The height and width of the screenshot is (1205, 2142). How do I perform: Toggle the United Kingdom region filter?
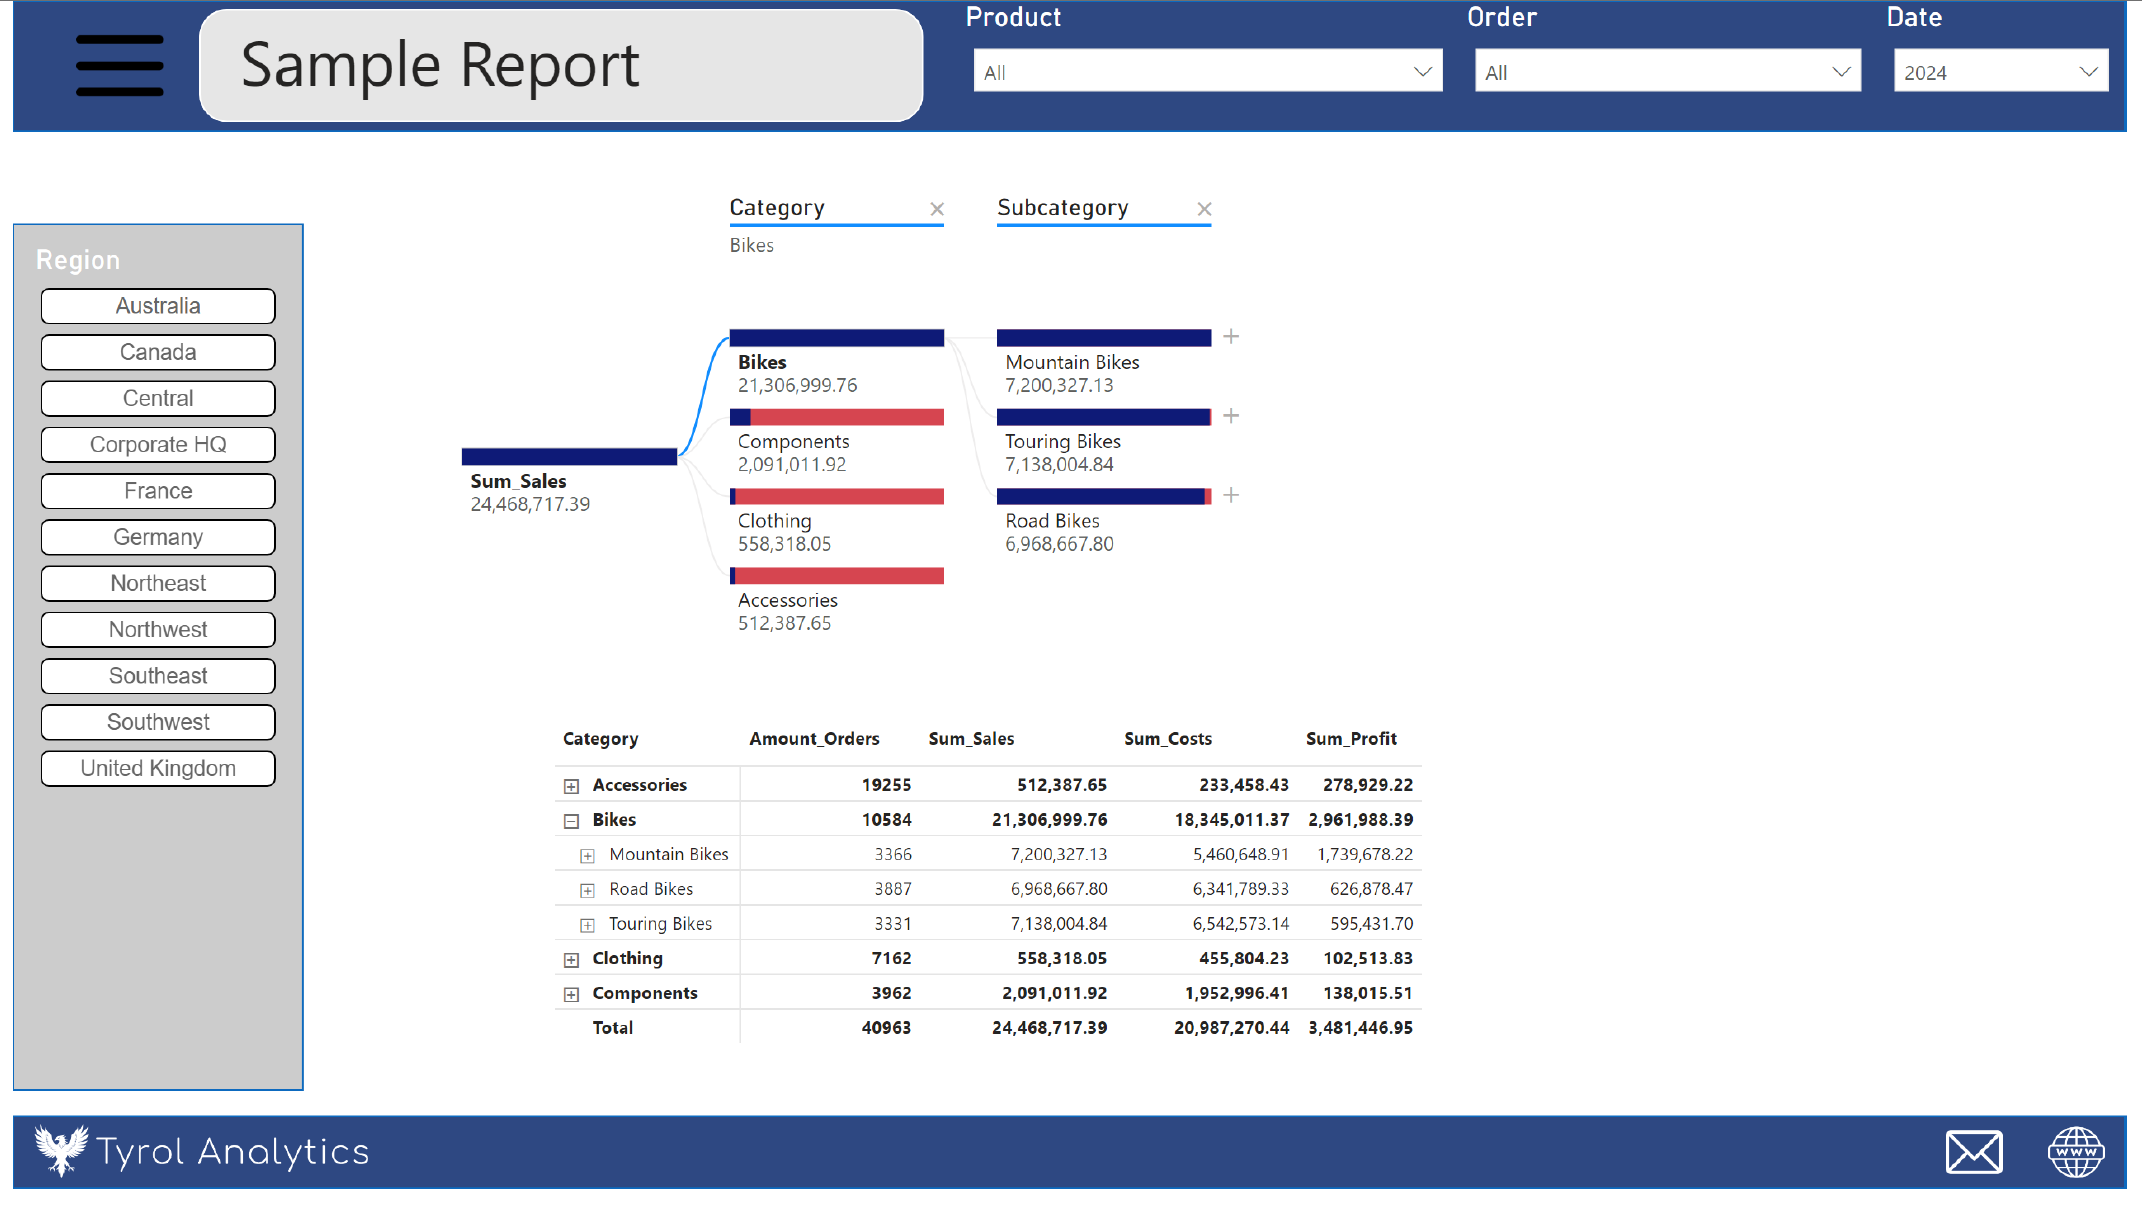[158, 768]
